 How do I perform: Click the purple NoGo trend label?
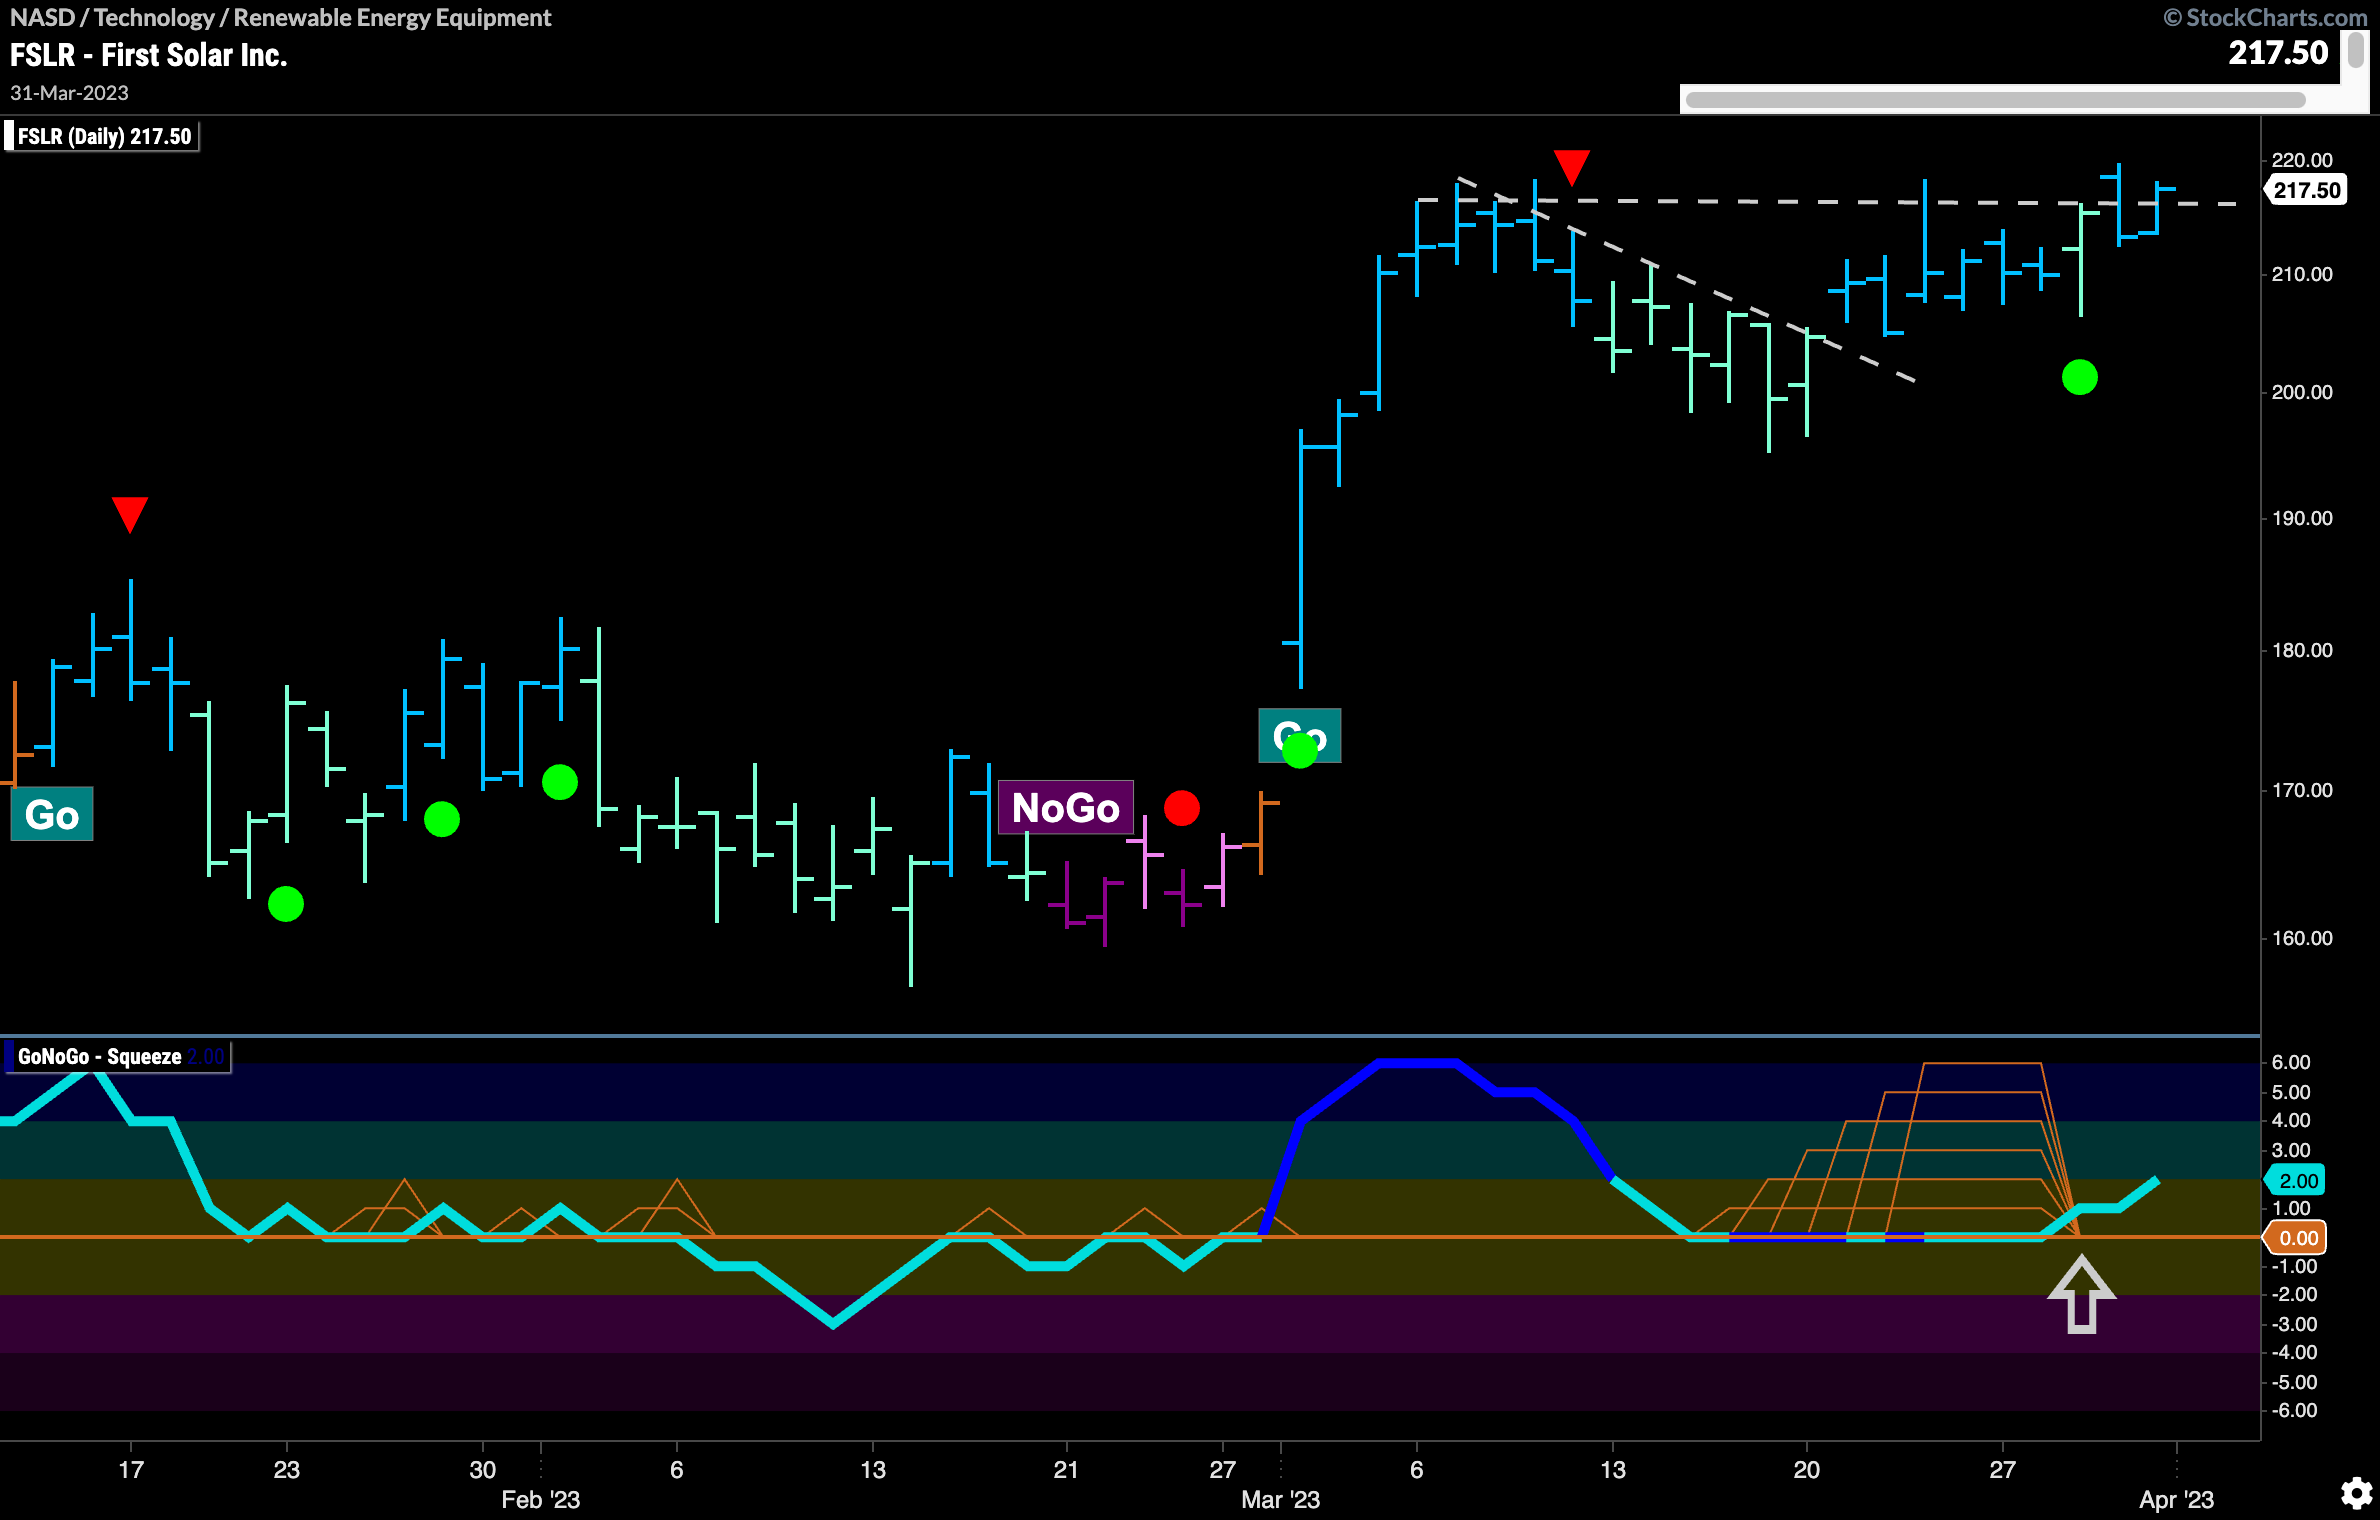pyautogui.click(x=1066, y=807)
